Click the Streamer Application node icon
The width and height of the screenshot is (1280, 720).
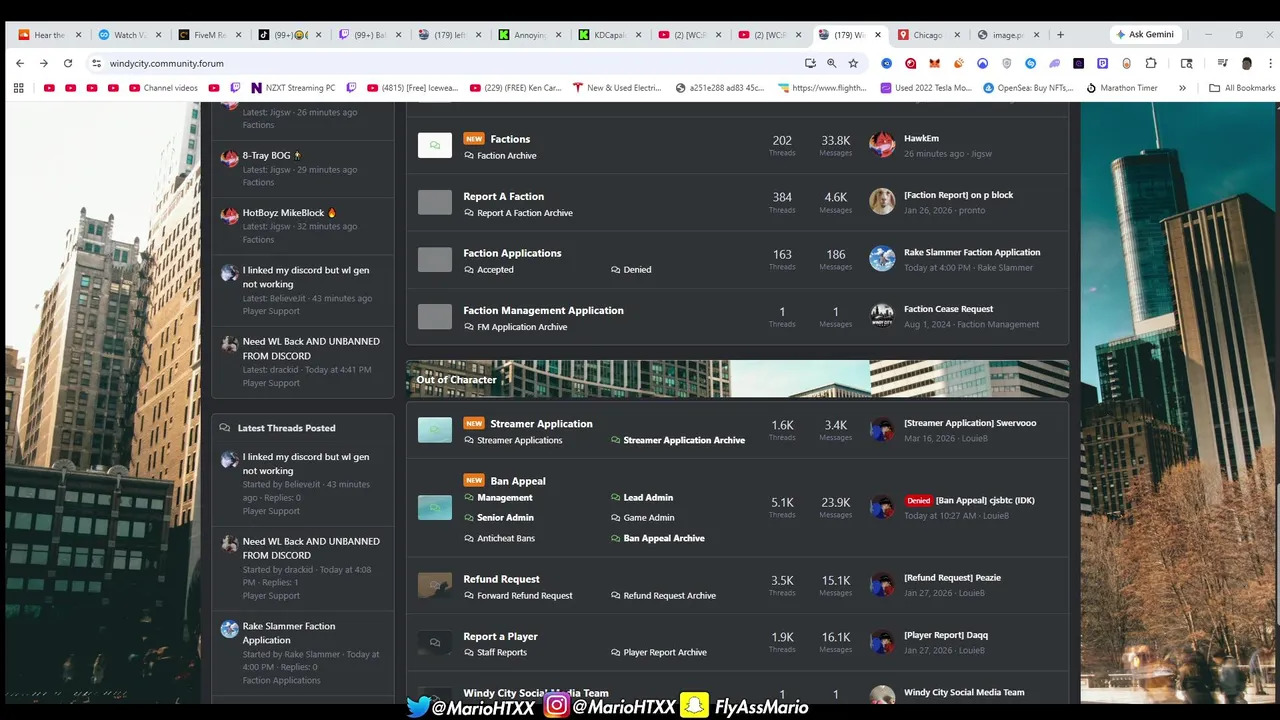pyautogui.click(x=435, y=430)
